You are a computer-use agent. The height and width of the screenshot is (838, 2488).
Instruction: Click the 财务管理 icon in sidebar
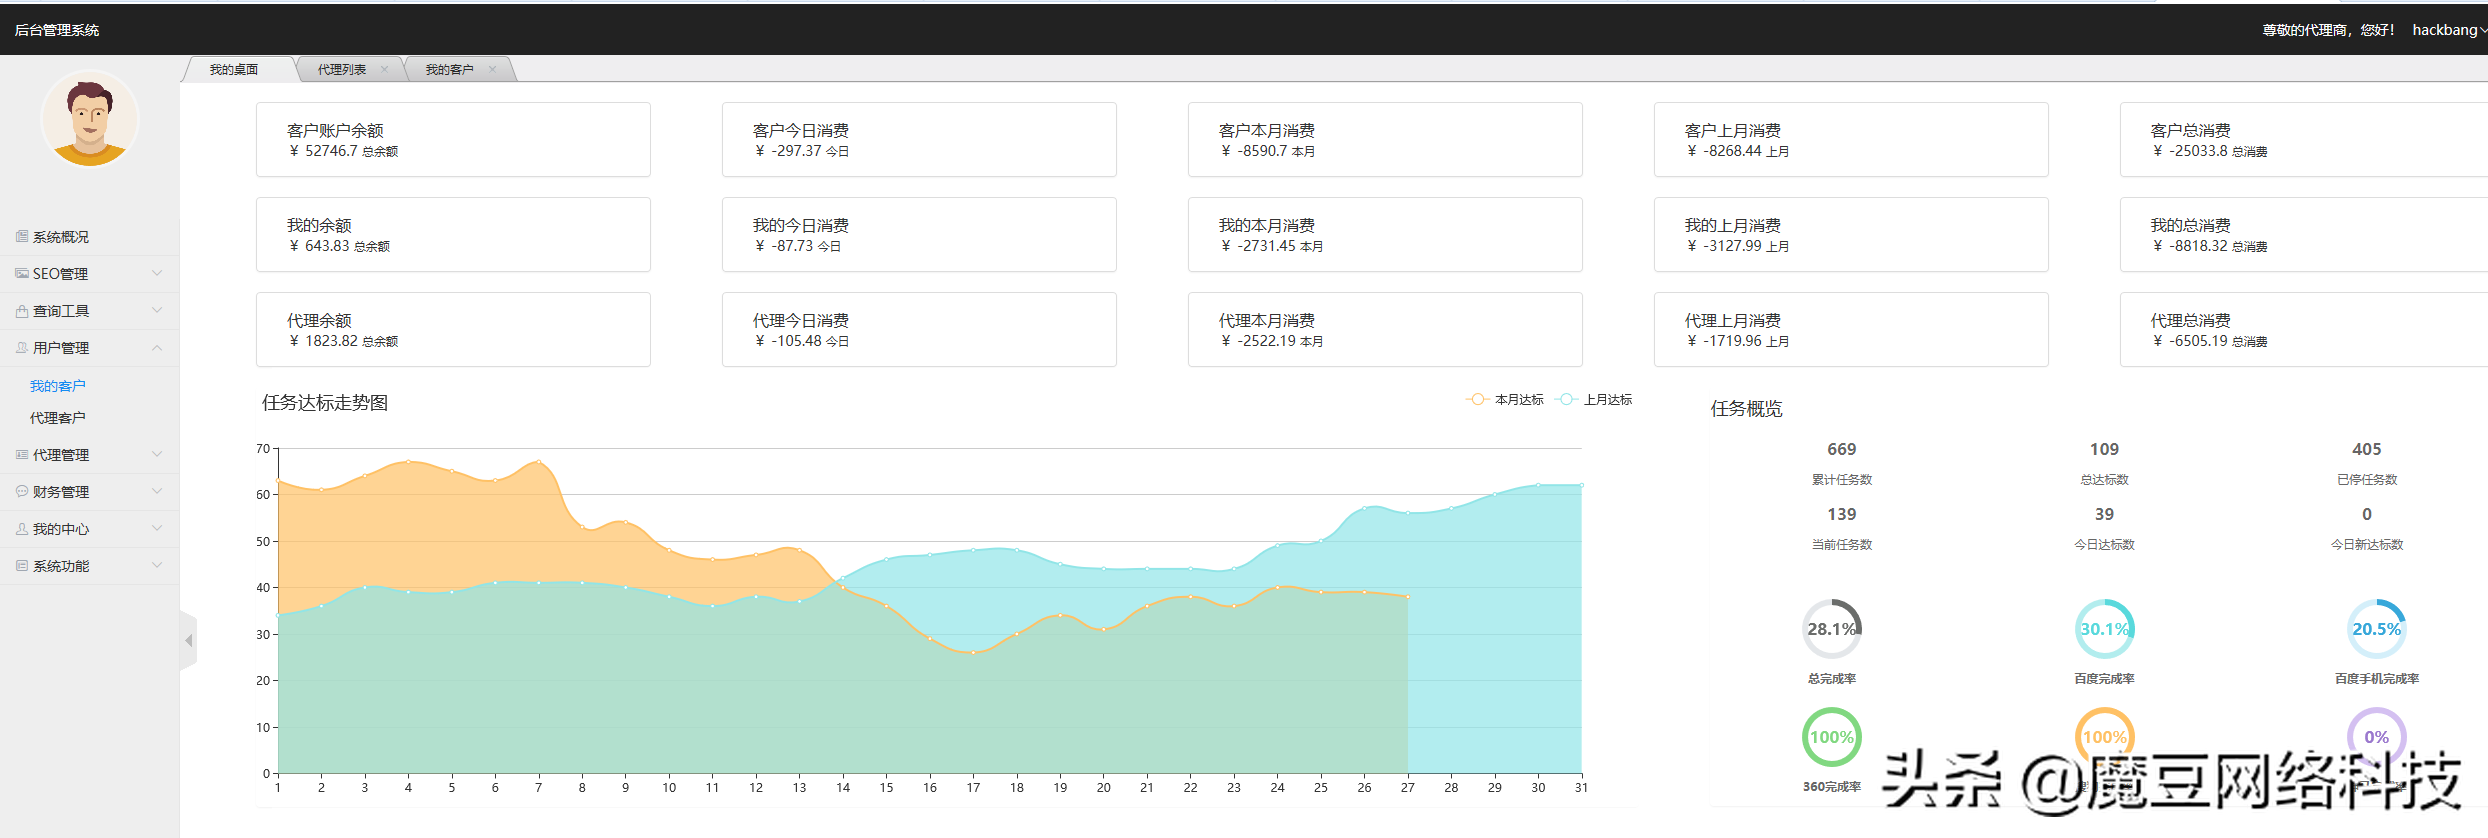click(x=21, y=492)
